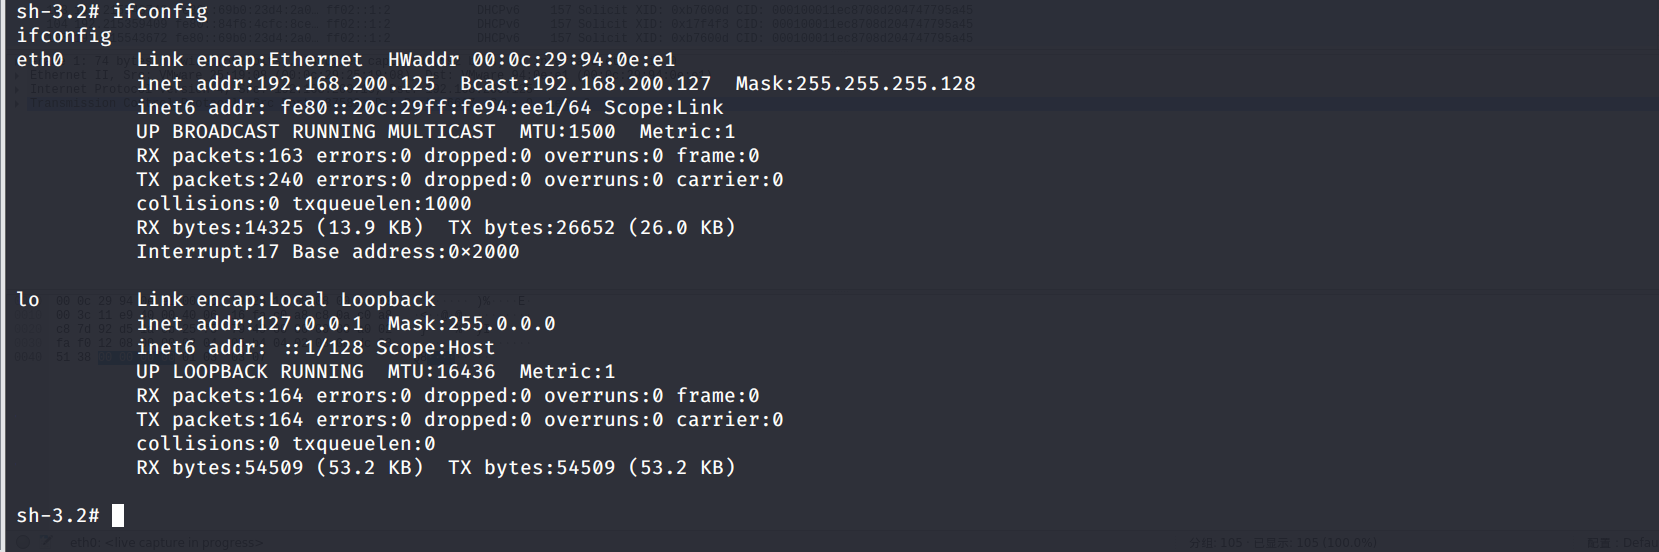Click the eth0 RX packets:163 text
This screenshot has height=552, width=1659.
click(220, 156)
